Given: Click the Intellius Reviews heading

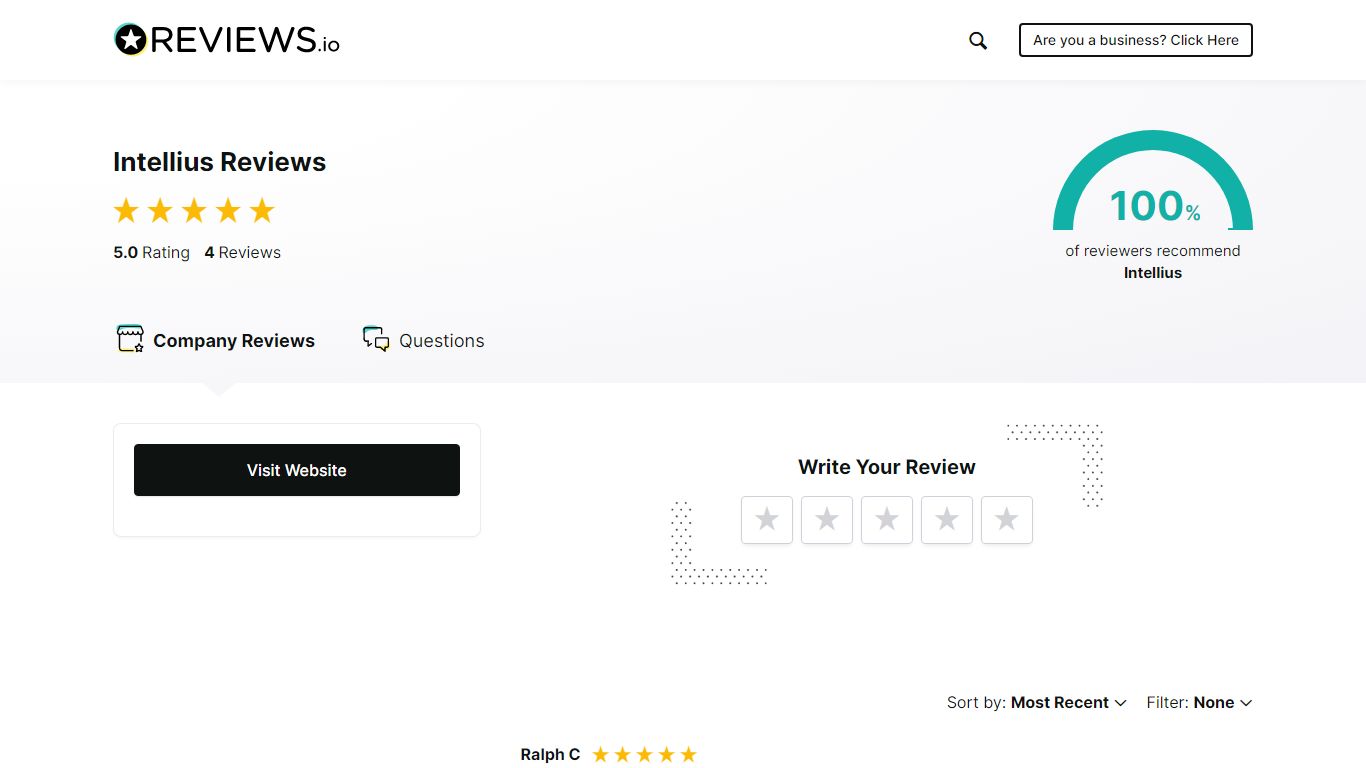Looking at the screenshot, I should (x=220, y=162).
